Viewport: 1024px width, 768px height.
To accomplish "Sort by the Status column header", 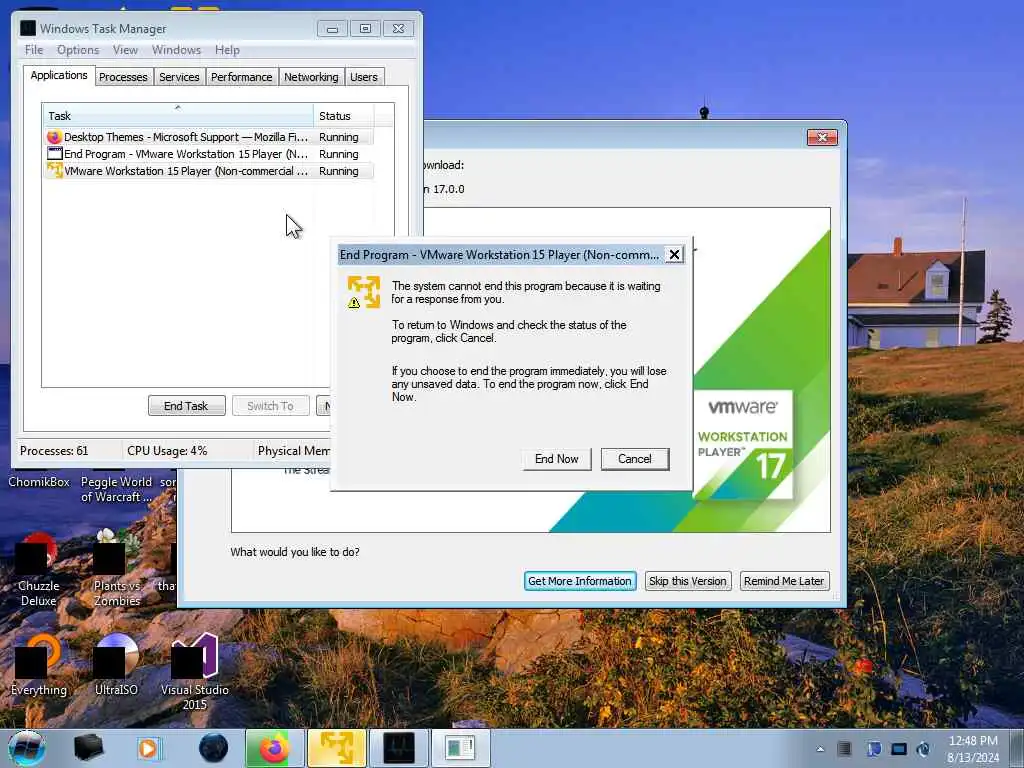I will pyautogui.click(x=344, y=116).
